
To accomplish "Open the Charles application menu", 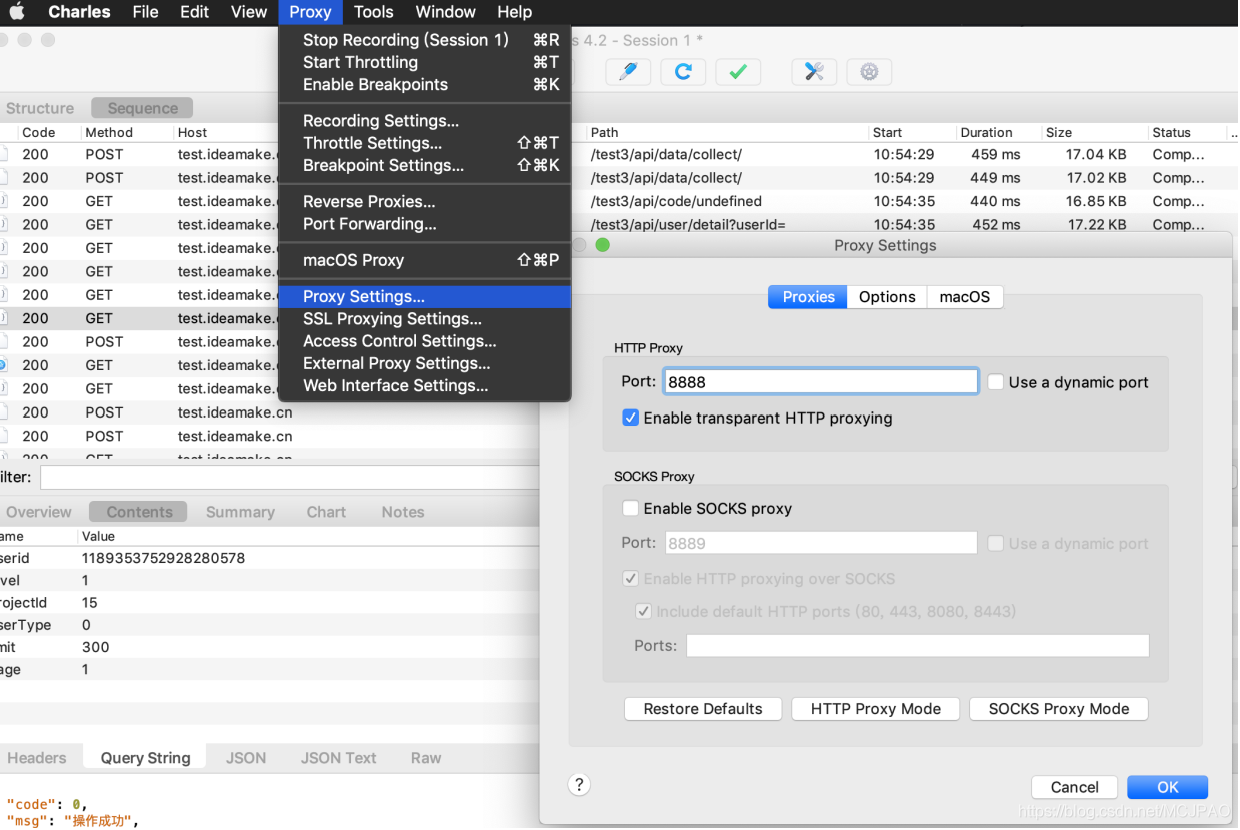I will (79, 12).
